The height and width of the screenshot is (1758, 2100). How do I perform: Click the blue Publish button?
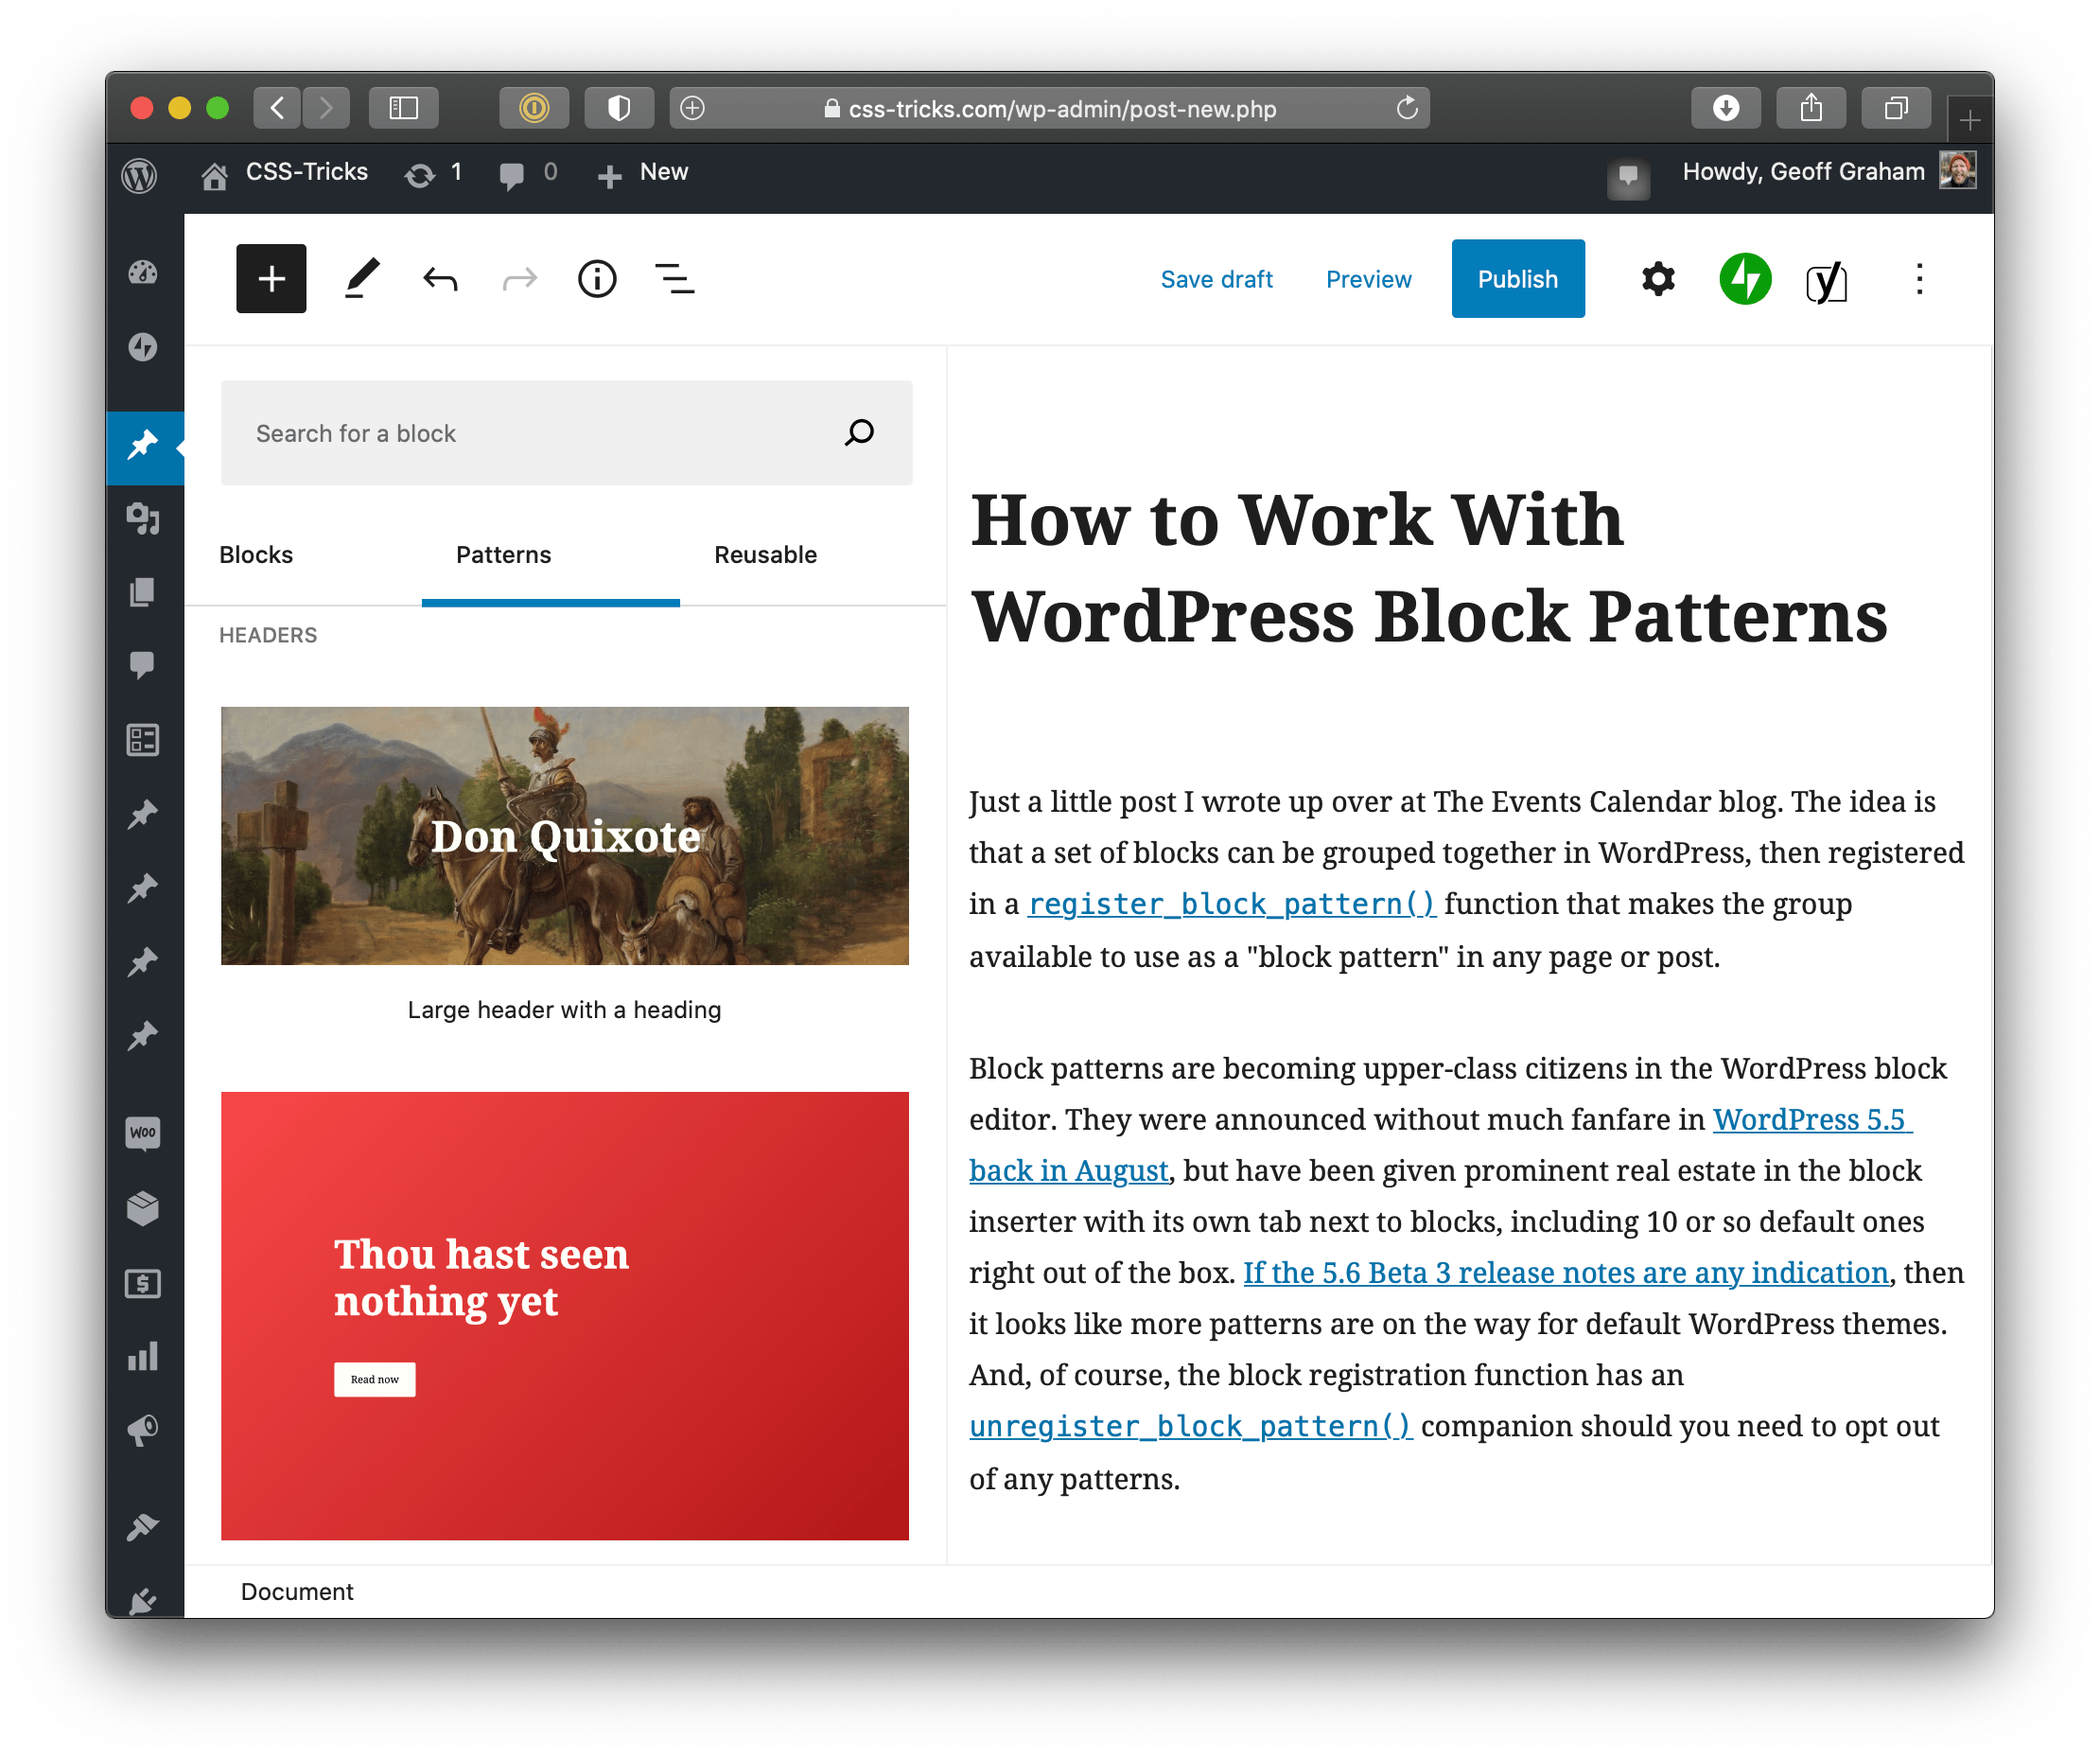point(1518,279)
